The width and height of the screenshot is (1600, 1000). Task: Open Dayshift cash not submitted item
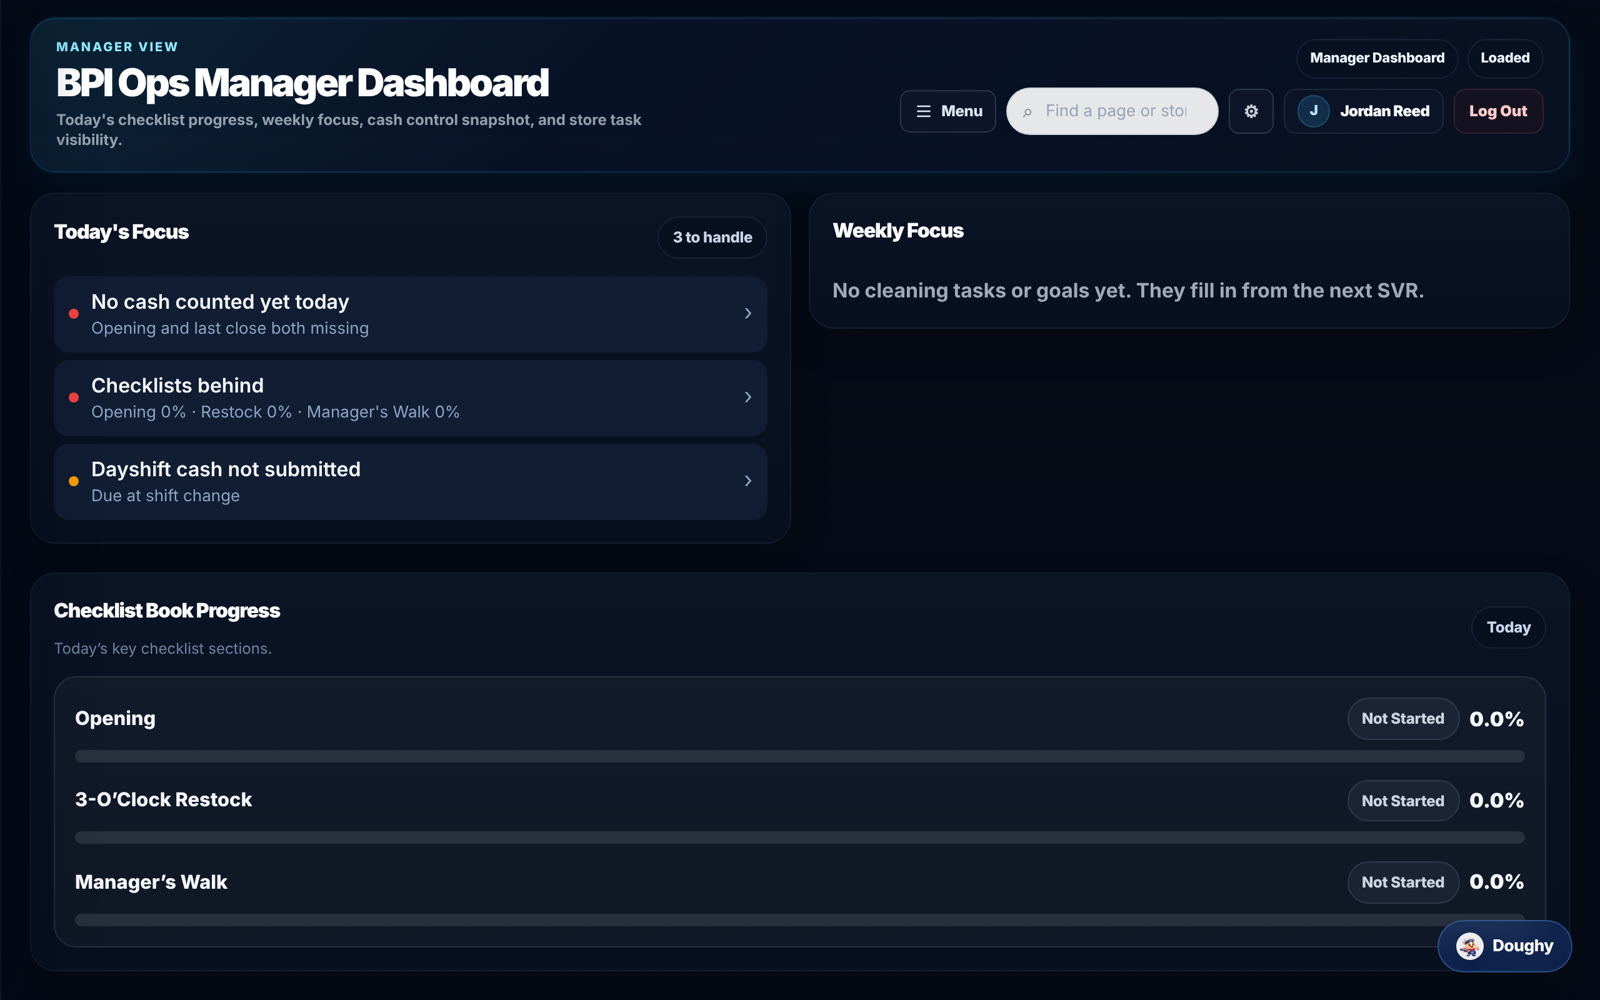[x=410, y=481]
